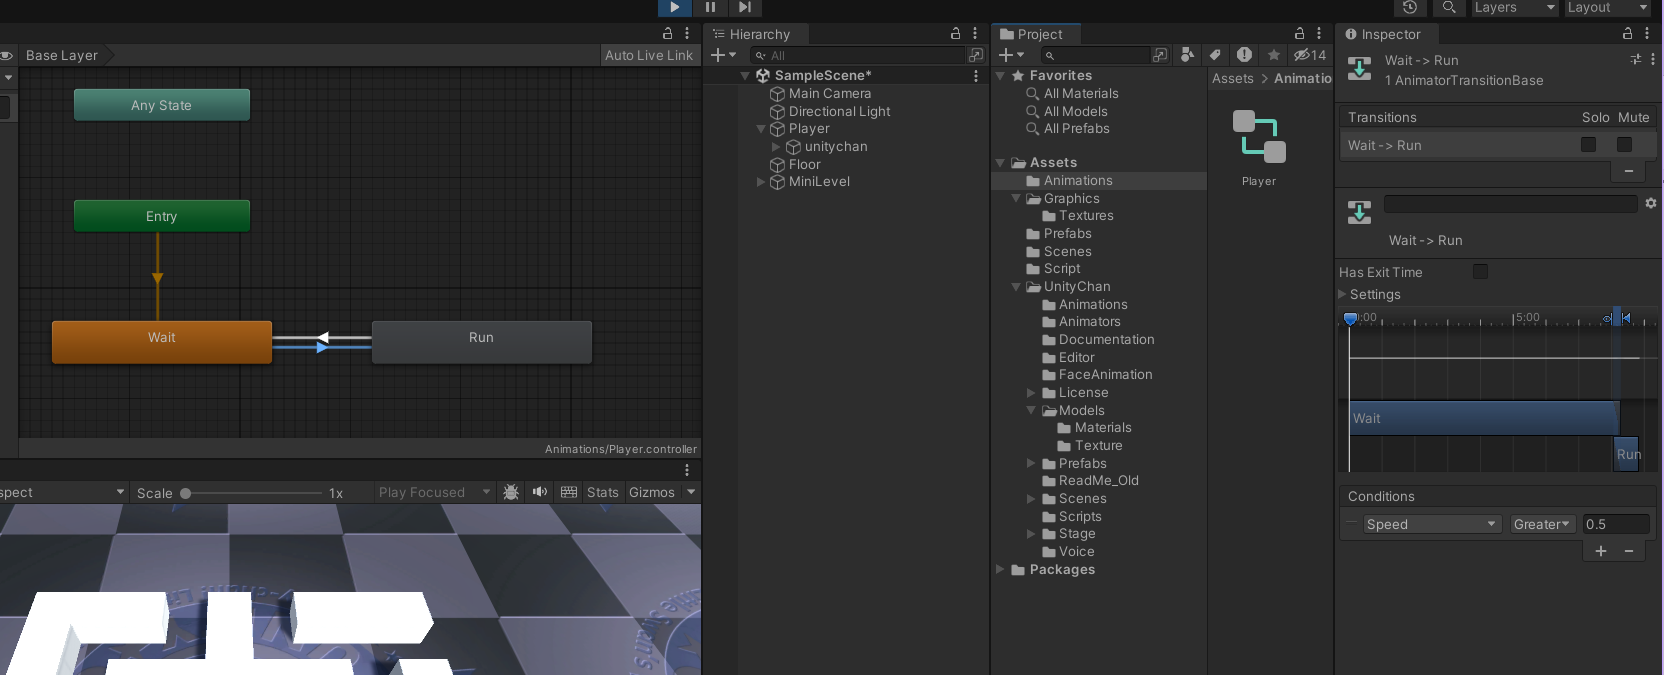The width and height of the screenshot is (1664, 675).
Task: Click the Base Layer breadcrumb
Action: click(62, 55)
